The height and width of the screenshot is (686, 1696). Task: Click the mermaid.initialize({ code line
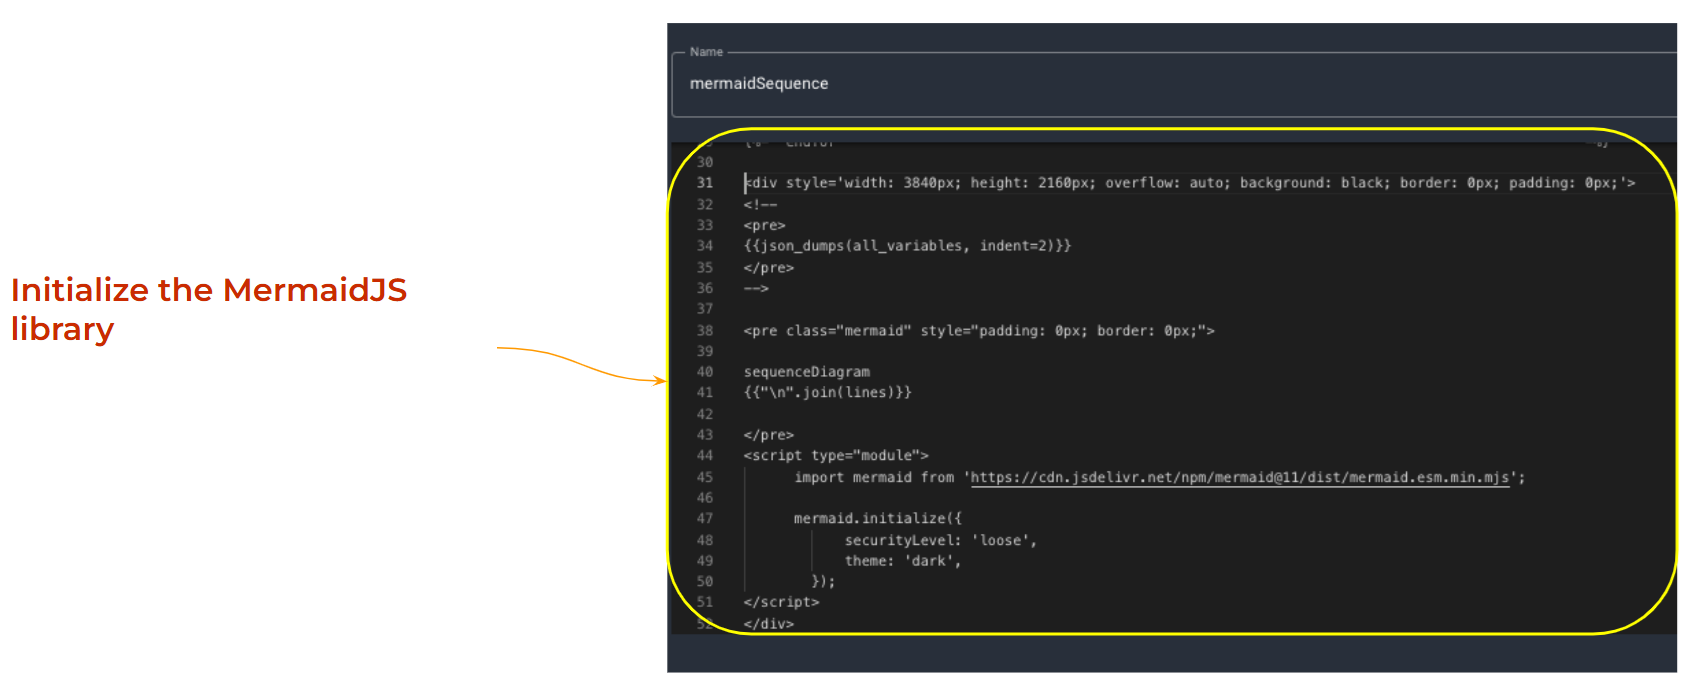[x=877, y=519]
